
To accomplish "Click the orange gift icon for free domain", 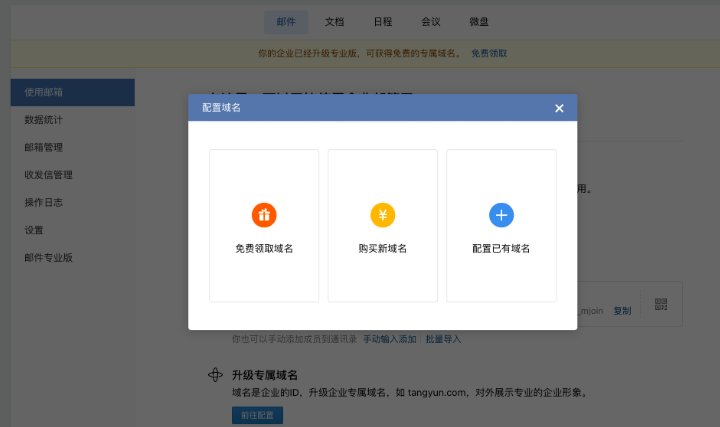I will coord(264,214).
